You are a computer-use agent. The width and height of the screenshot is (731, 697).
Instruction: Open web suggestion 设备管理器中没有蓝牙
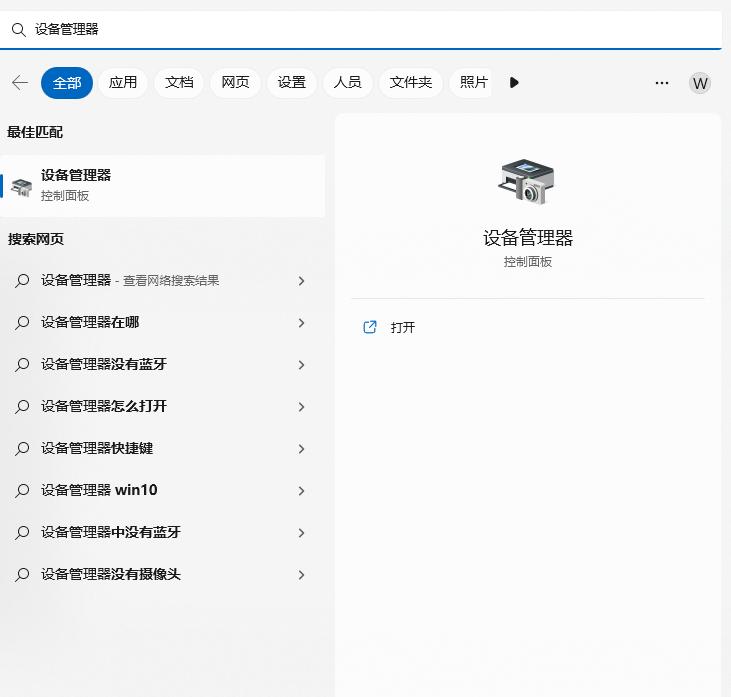click(162, 532)
